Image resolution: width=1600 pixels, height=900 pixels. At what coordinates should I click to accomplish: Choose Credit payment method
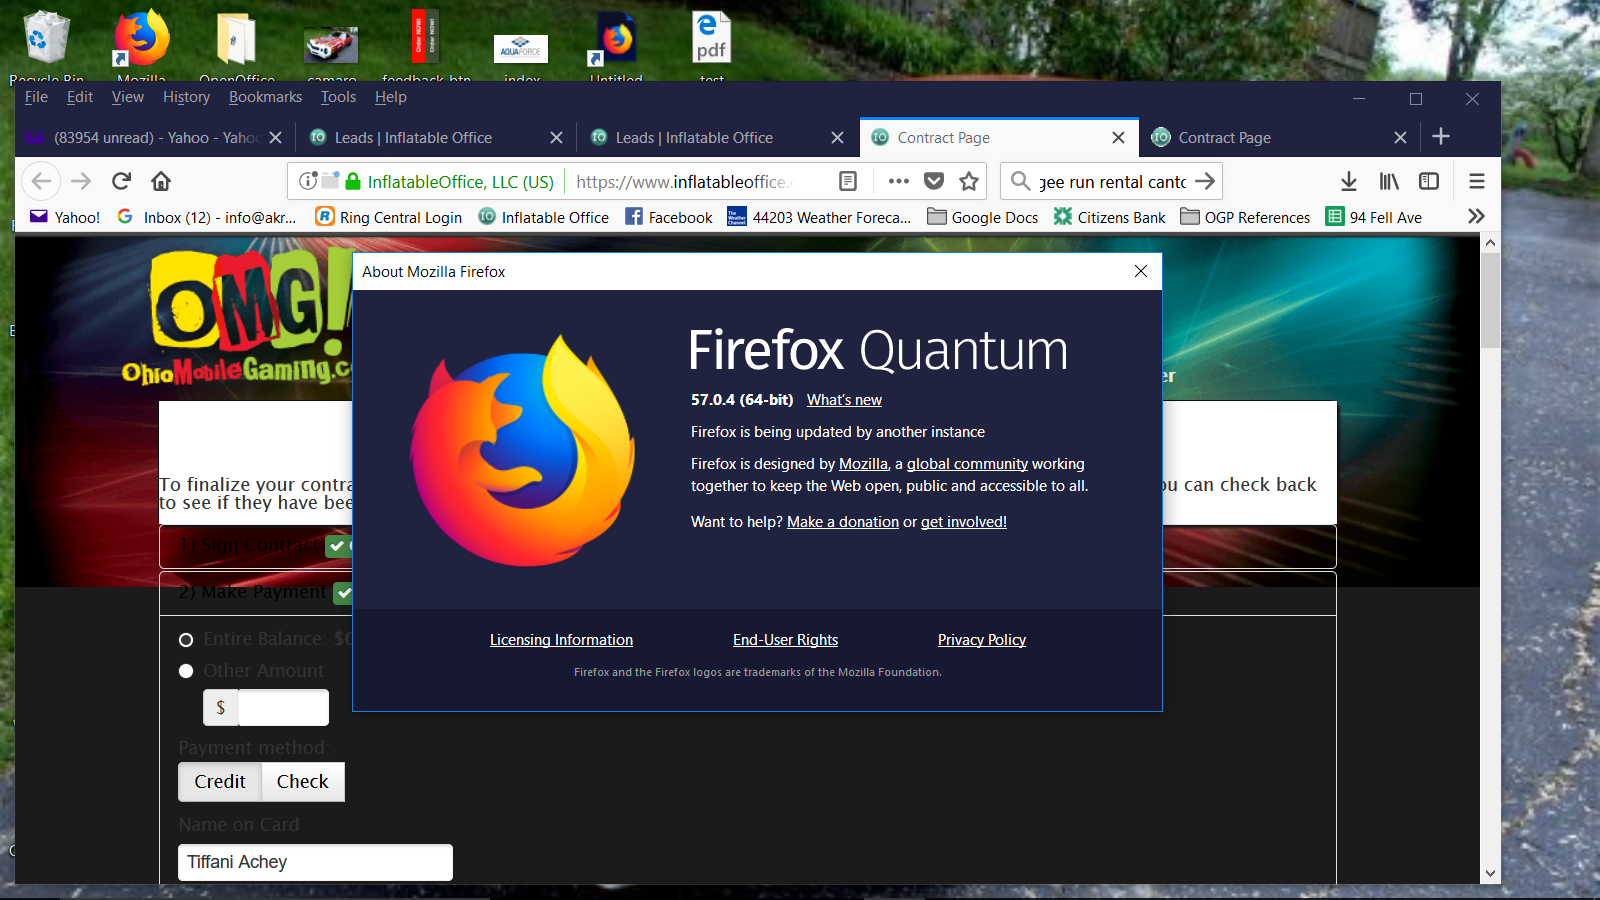point(220,782)
